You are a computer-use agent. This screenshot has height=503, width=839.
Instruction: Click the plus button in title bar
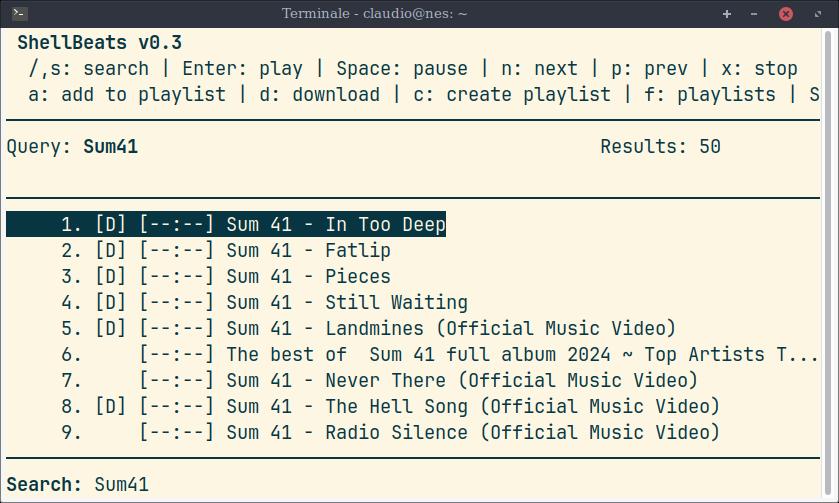tap(727, 14)
